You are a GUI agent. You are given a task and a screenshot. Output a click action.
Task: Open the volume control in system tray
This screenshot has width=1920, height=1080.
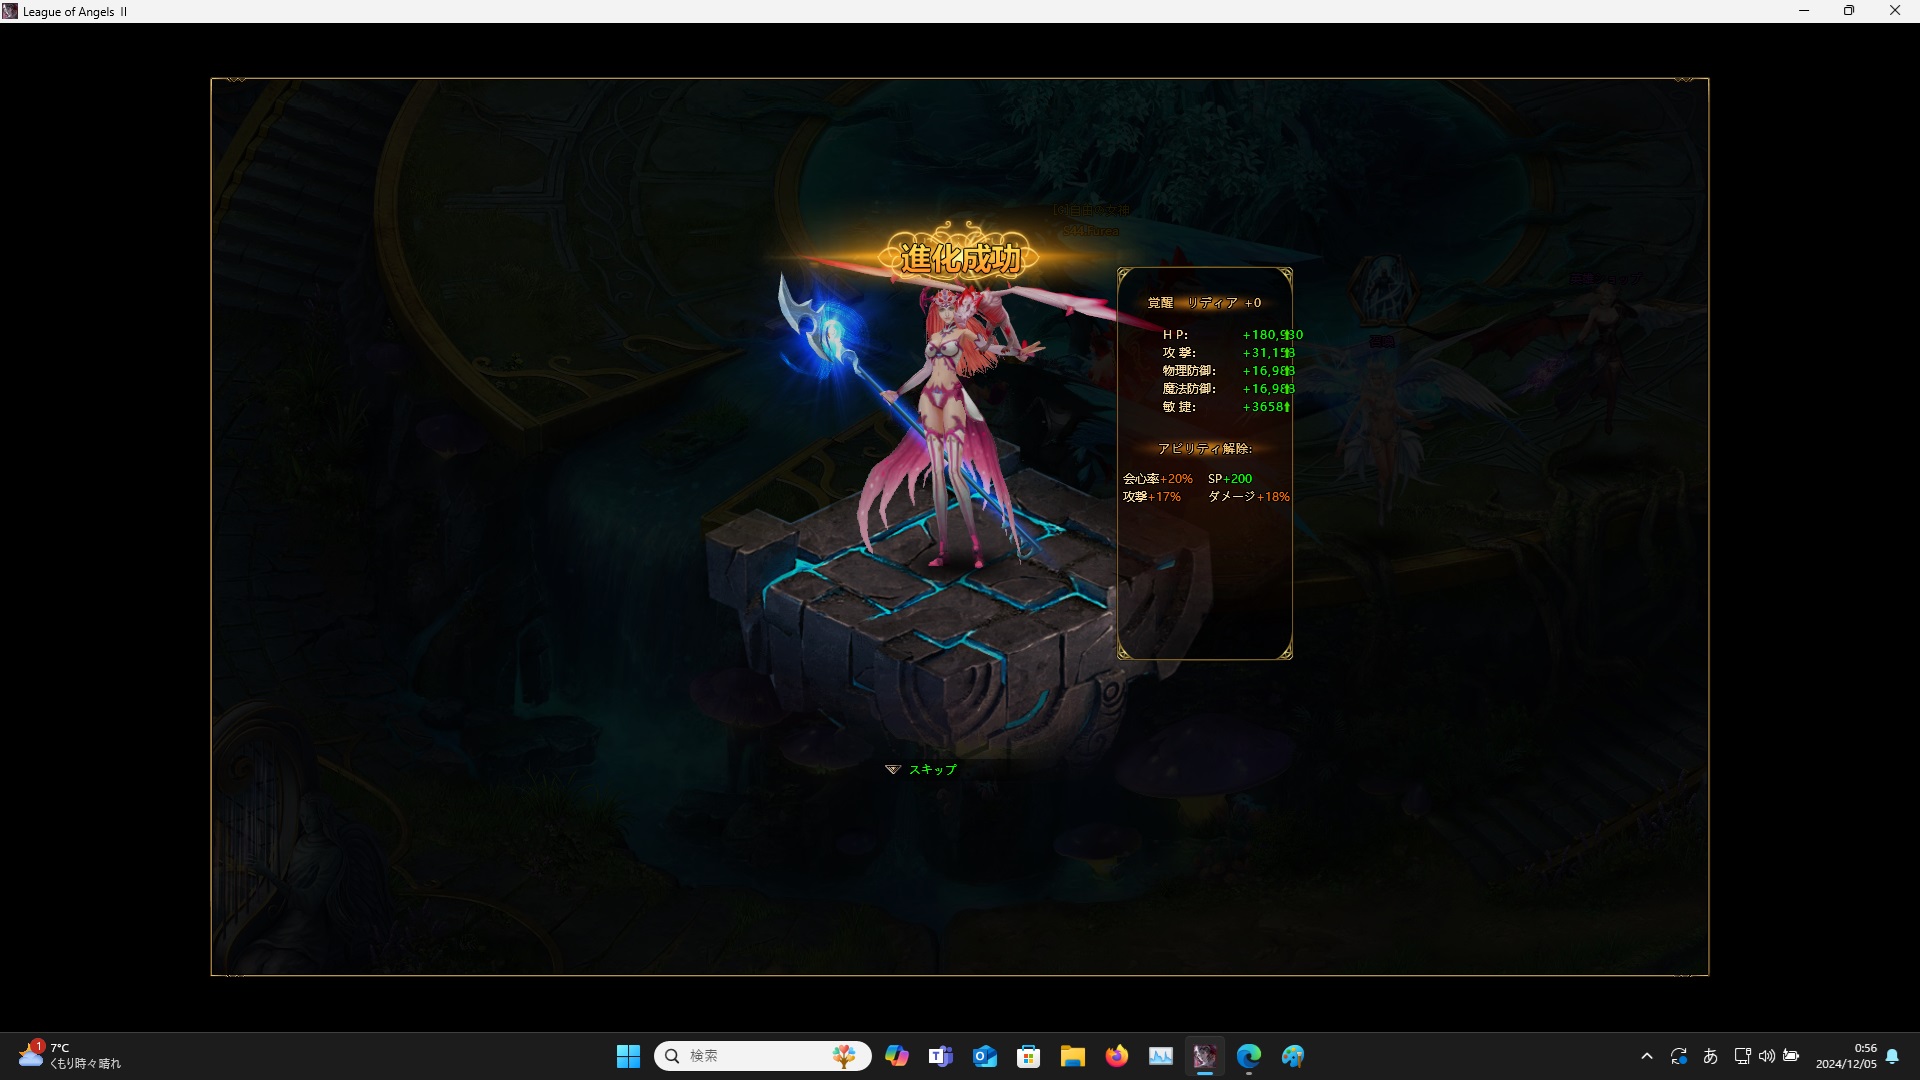click(1767, 1056)
